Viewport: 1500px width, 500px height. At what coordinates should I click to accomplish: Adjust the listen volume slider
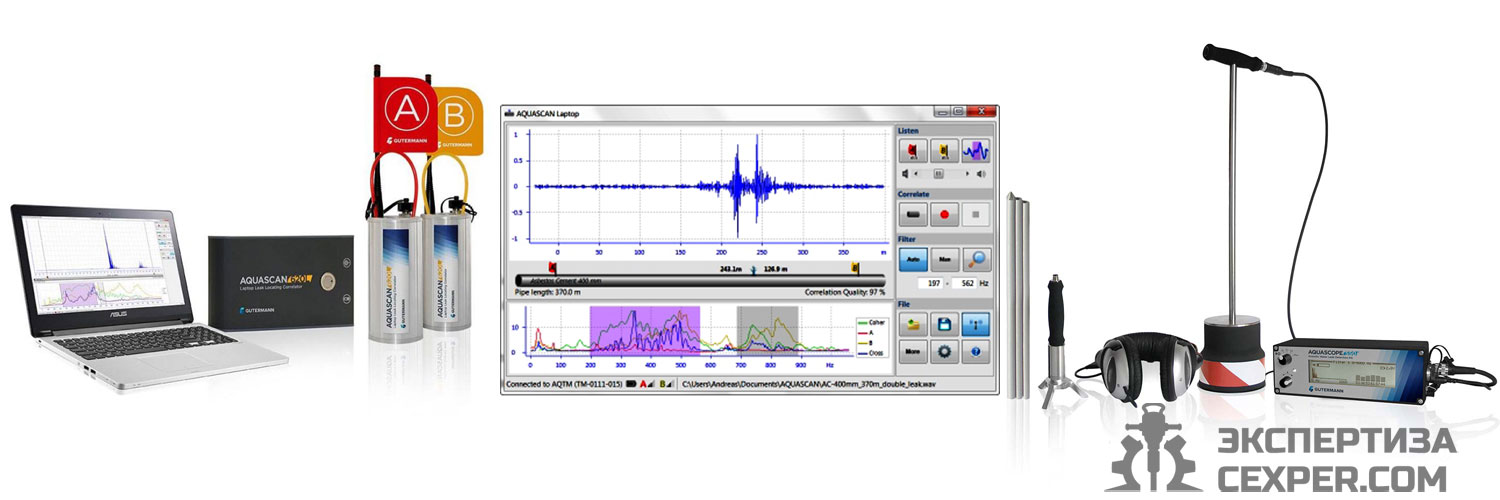941,173
